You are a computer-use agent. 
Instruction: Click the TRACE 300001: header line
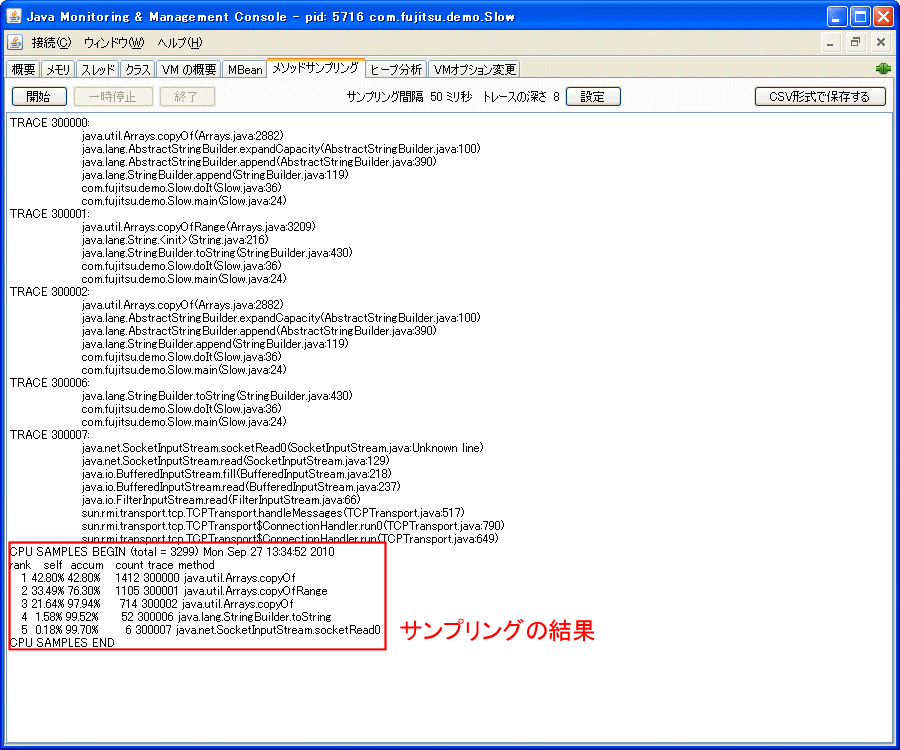(x=50, y=214)
